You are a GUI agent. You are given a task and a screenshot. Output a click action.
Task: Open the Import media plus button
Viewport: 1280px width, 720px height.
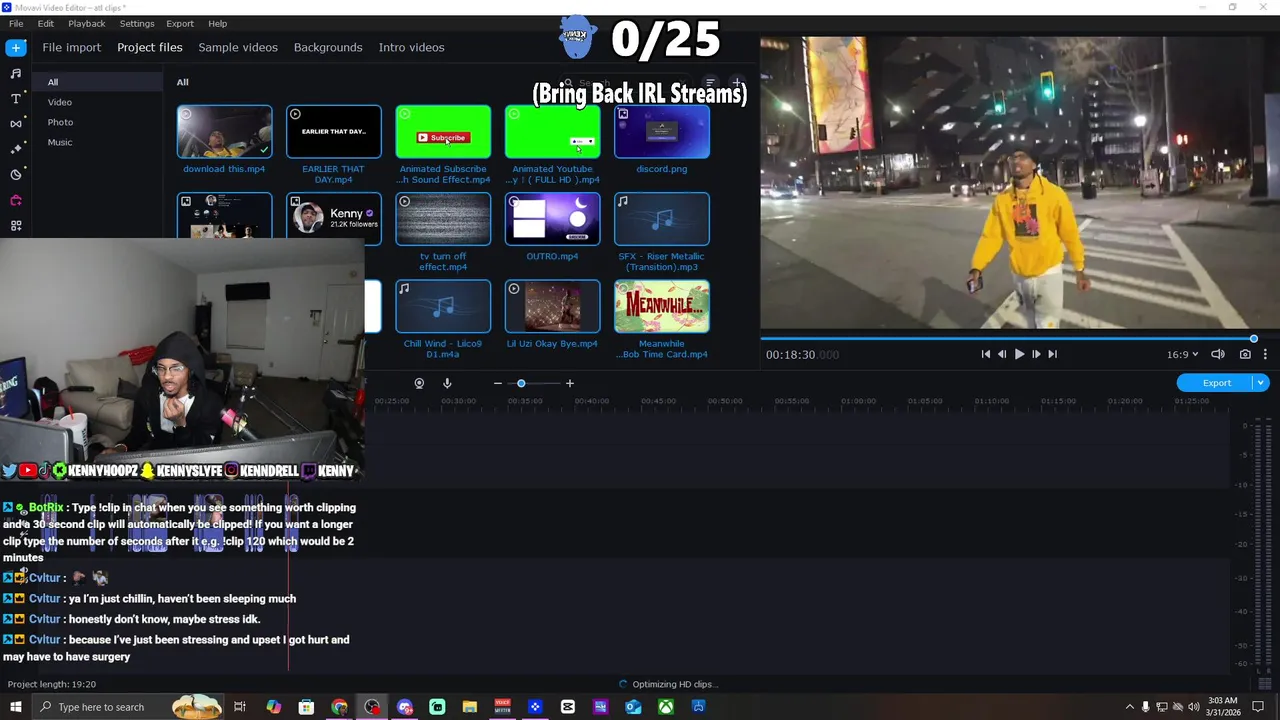[15, 47]
